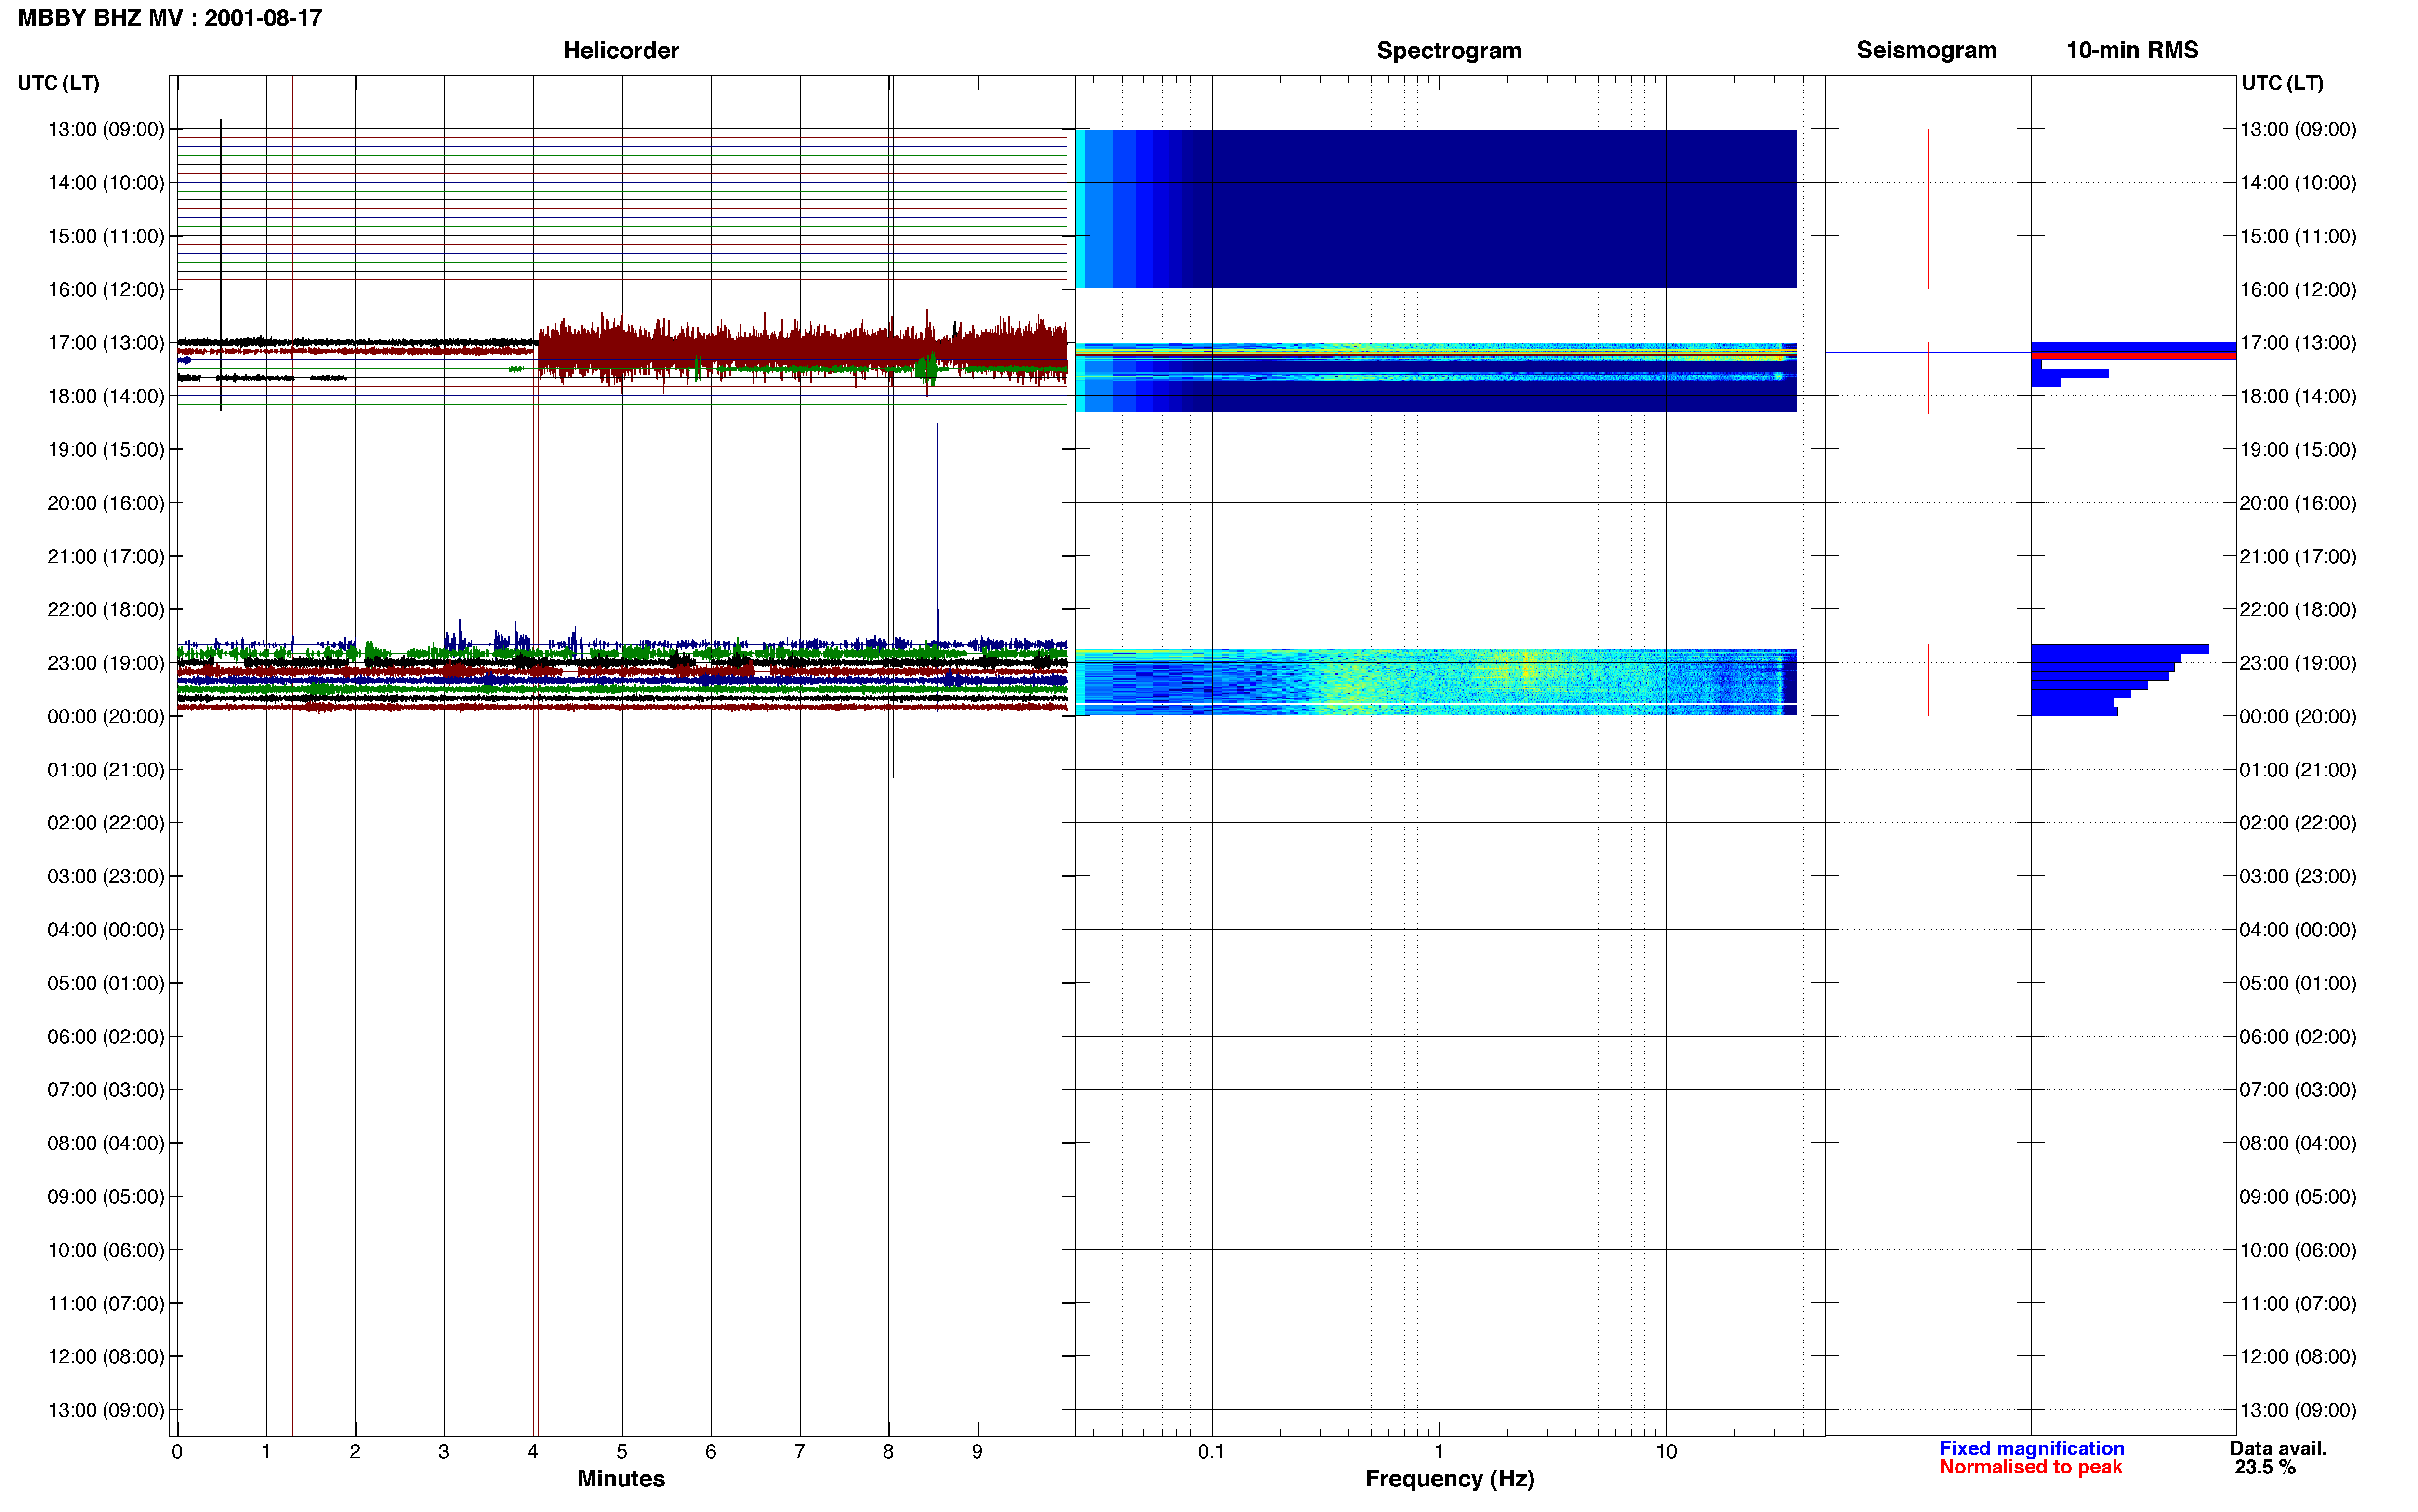Click the longest blue RMS bar near 23:00
Viewport: 2418px width, 1512px height.
point(2120,649)
